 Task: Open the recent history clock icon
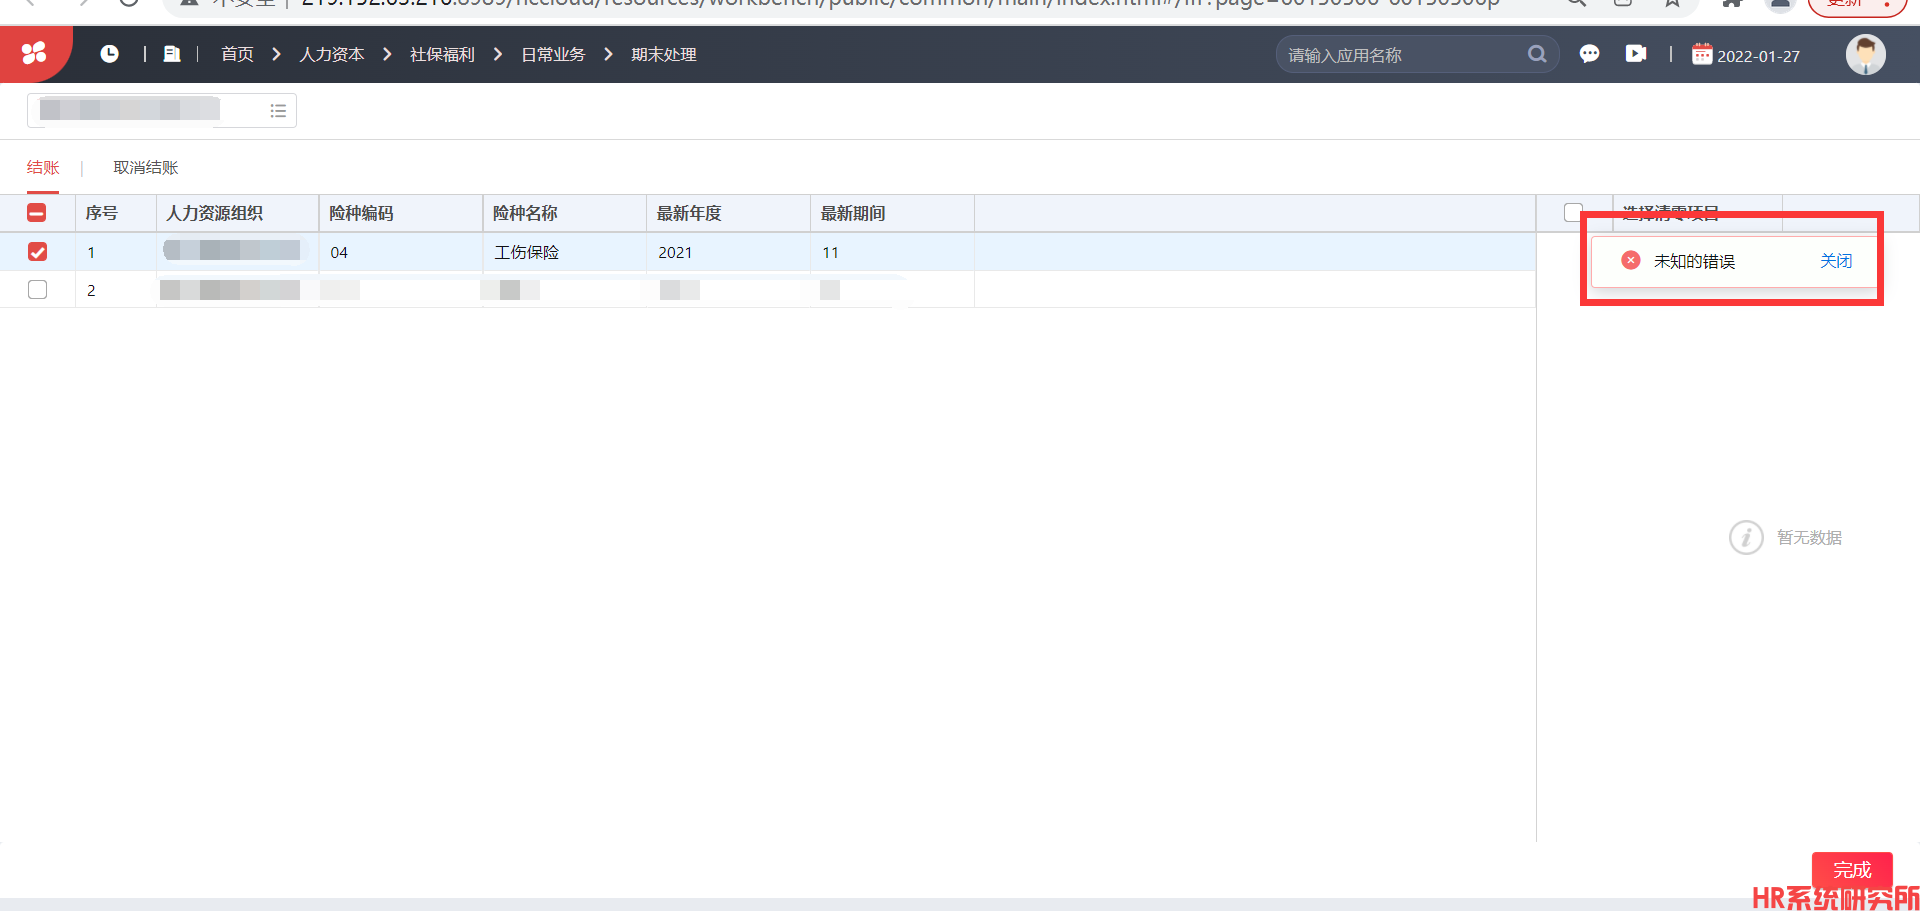pos(109,54)
